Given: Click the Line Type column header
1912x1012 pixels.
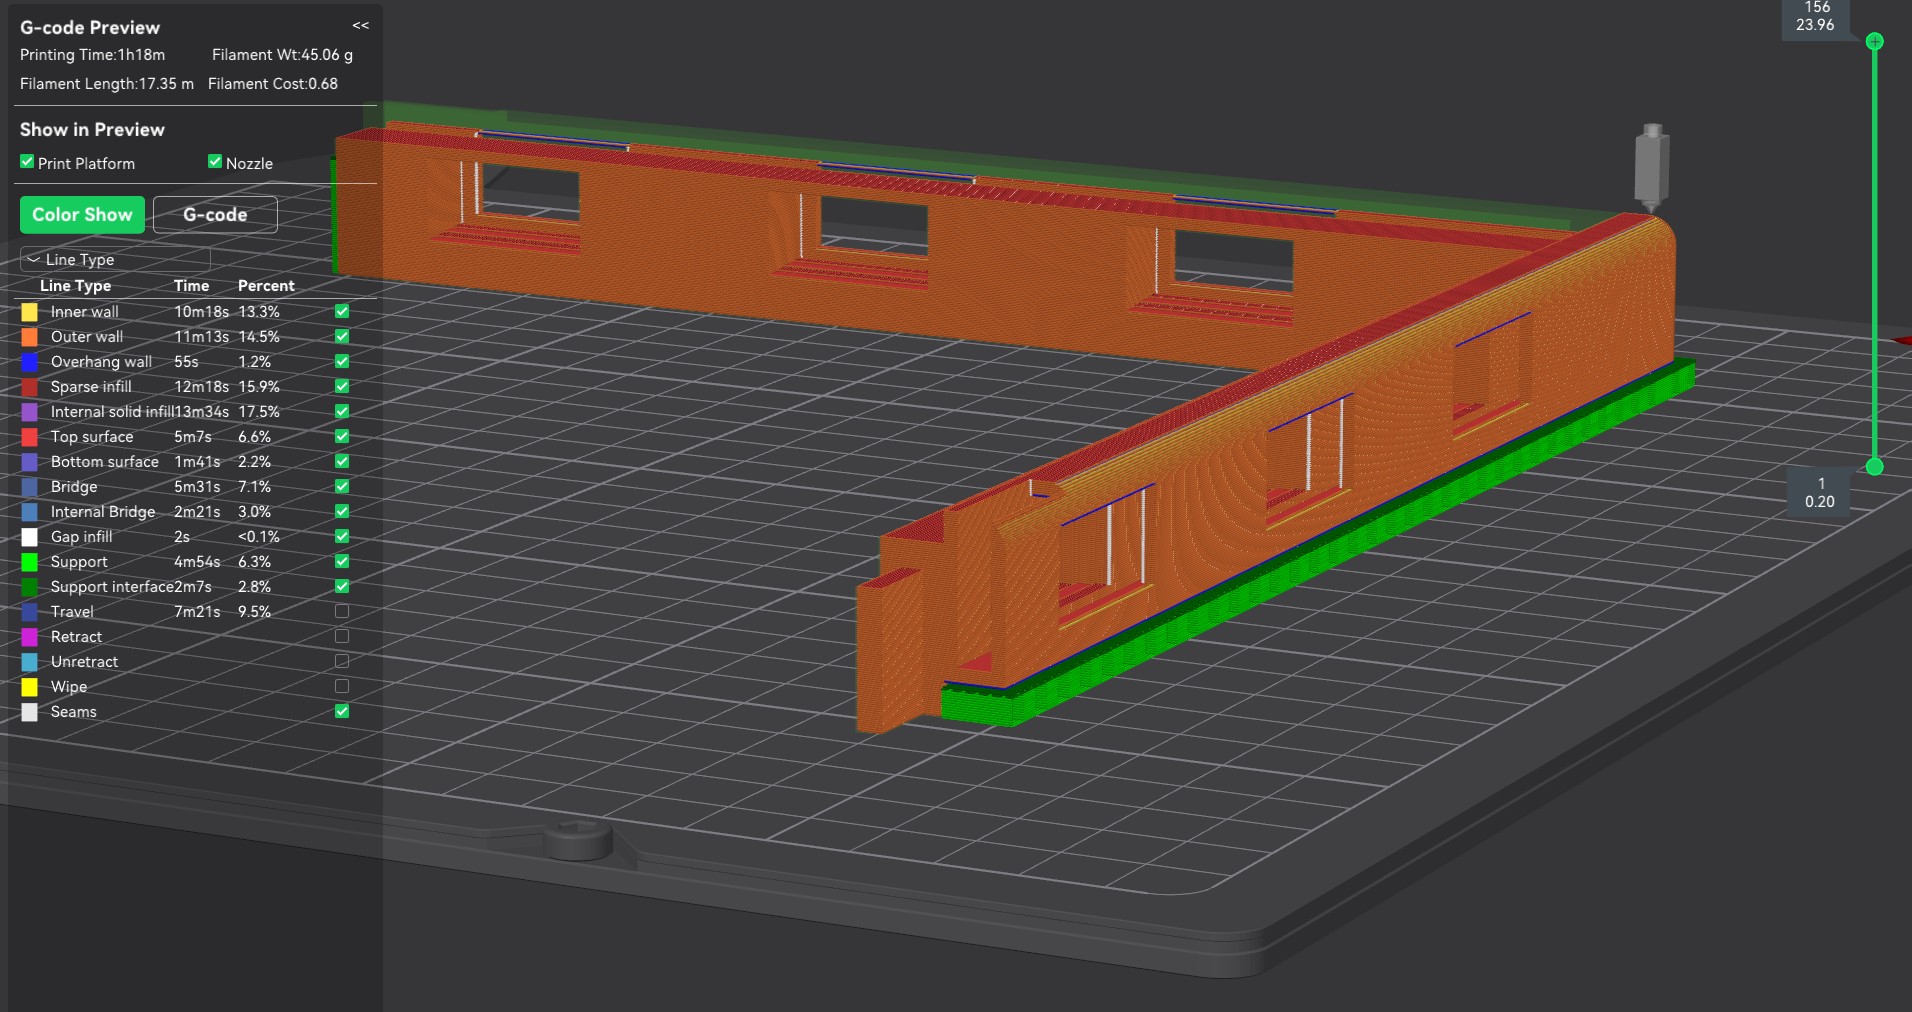Looking at the screenshot, I should (x=75, y=285).
